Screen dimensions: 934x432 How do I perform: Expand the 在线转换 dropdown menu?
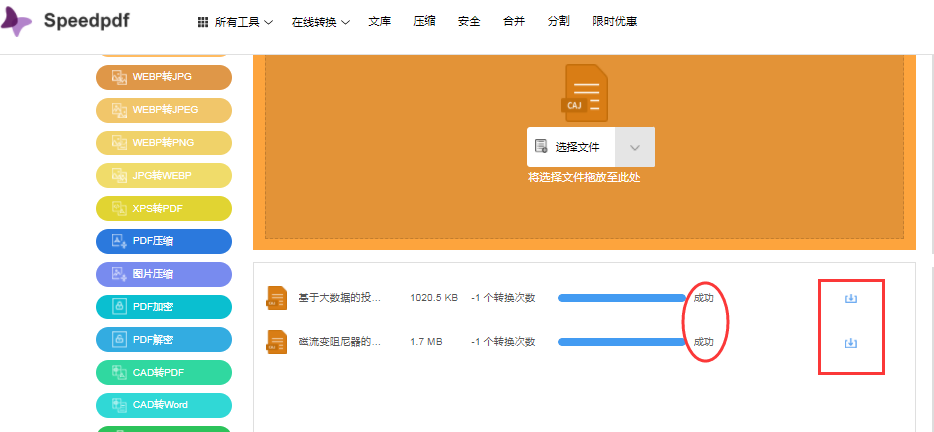tap(320, 22)
